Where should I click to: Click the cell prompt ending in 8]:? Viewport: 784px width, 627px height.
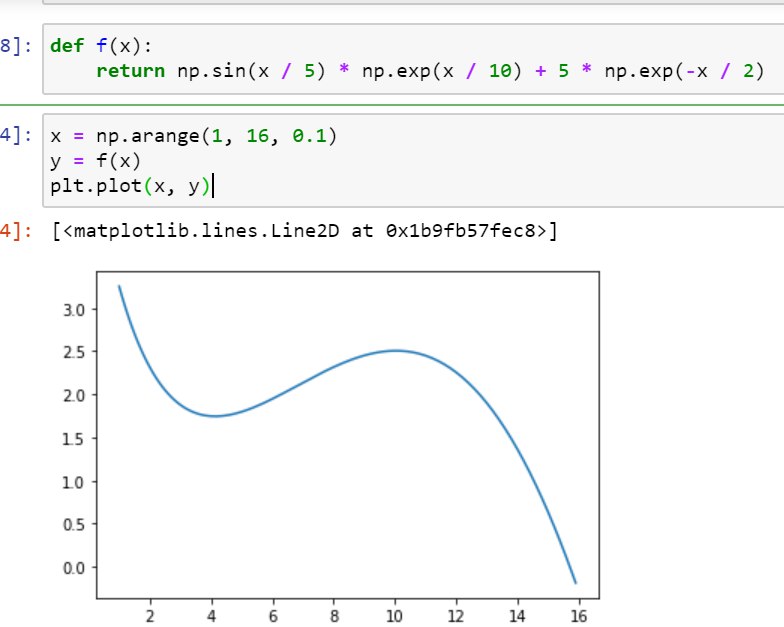tap(16, 46)
